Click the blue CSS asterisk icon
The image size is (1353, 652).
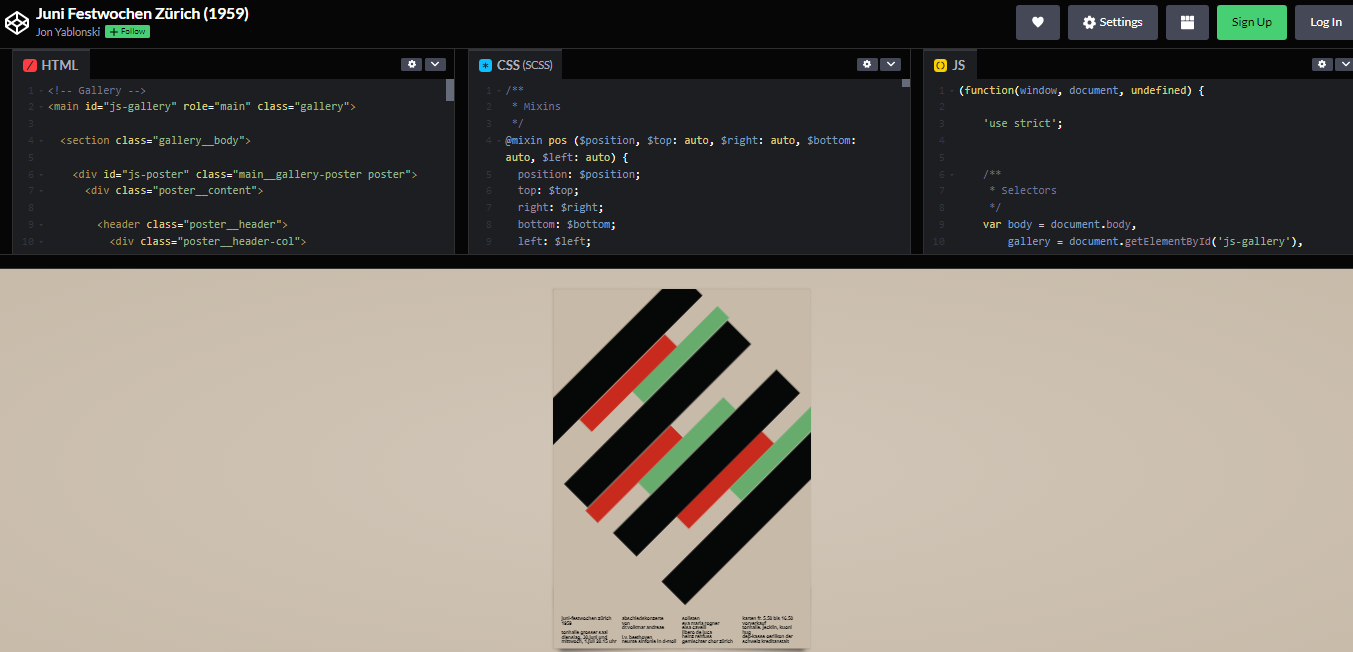coord(486,65)
